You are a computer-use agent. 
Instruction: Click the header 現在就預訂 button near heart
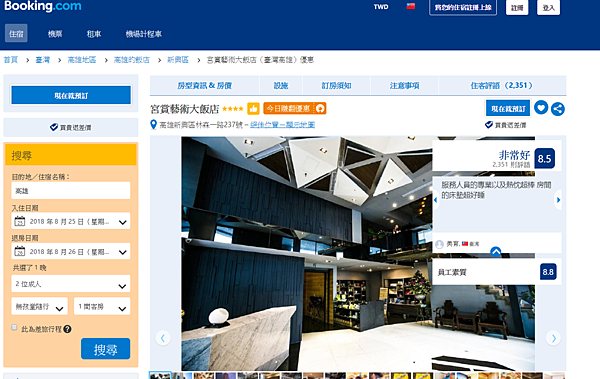(x=508, y=108)
